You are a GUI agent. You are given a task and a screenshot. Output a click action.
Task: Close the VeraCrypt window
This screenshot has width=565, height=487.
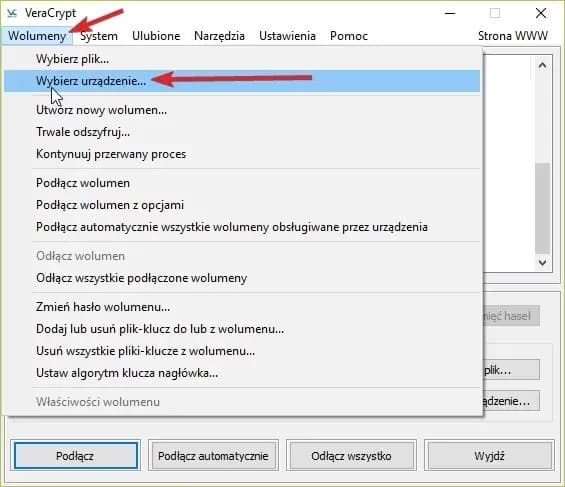tap(540, 14)
